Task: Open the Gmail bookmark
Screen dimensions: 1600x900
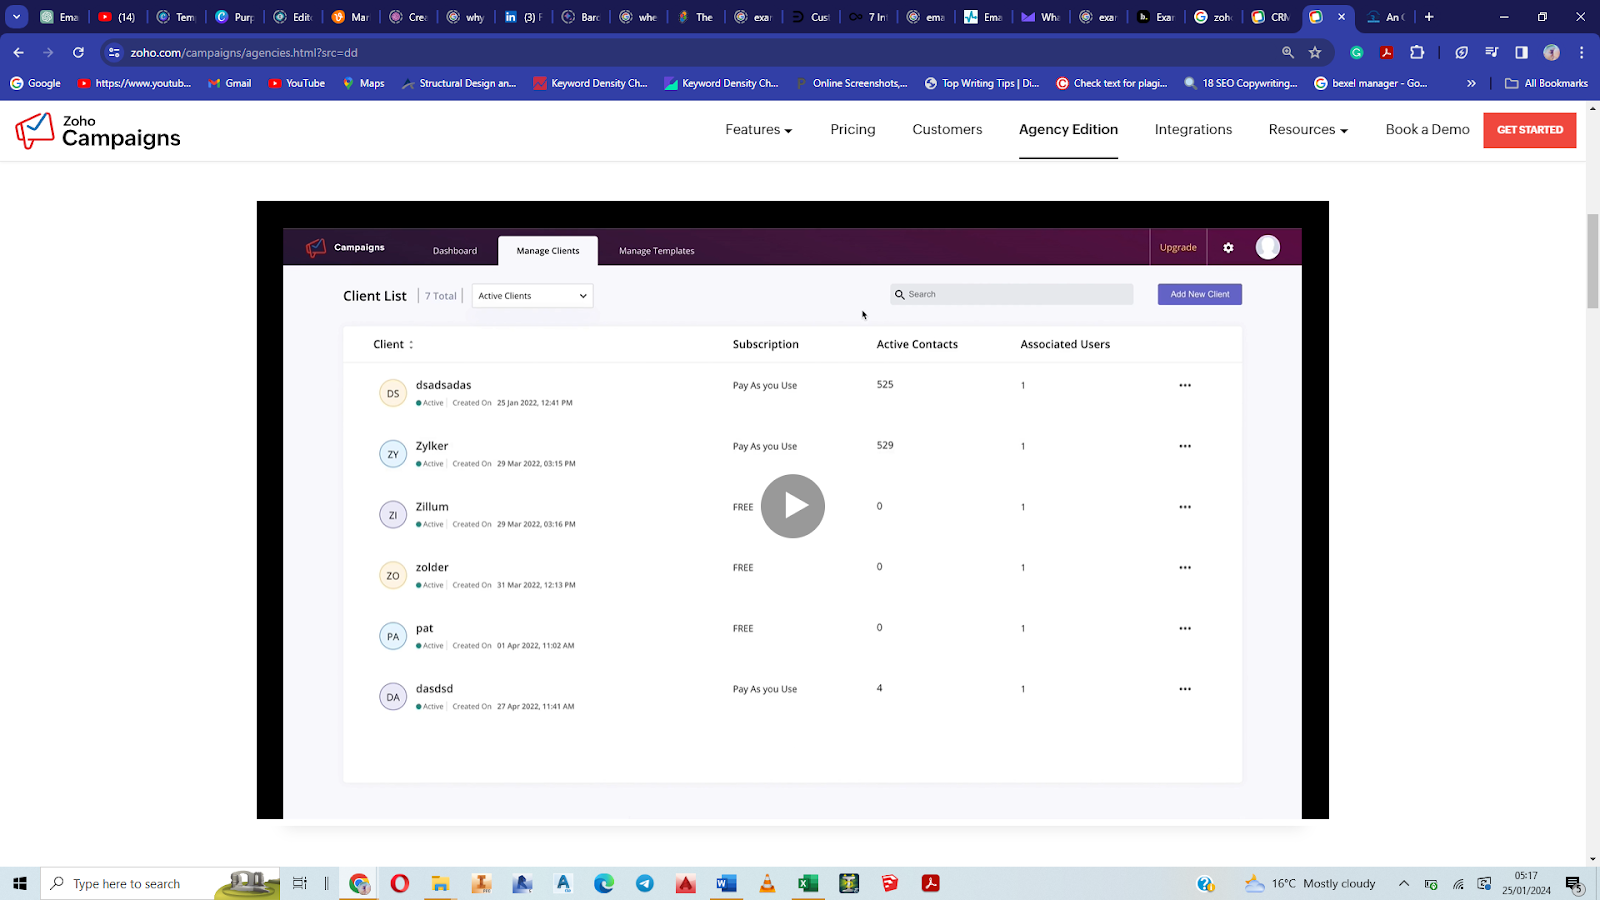Action: point(230,83)
